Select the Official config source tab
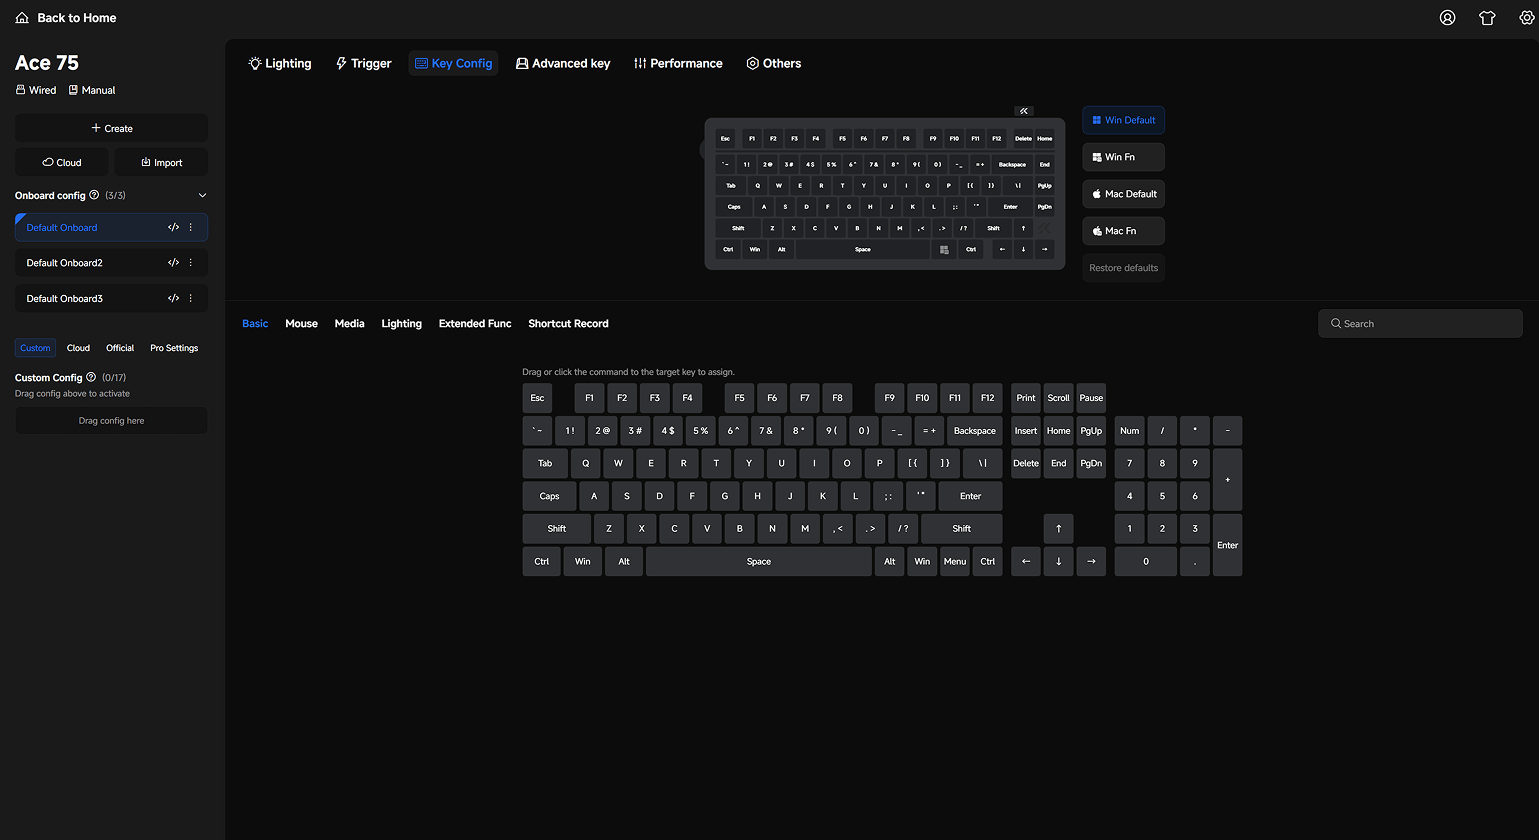 click(120, 348)
